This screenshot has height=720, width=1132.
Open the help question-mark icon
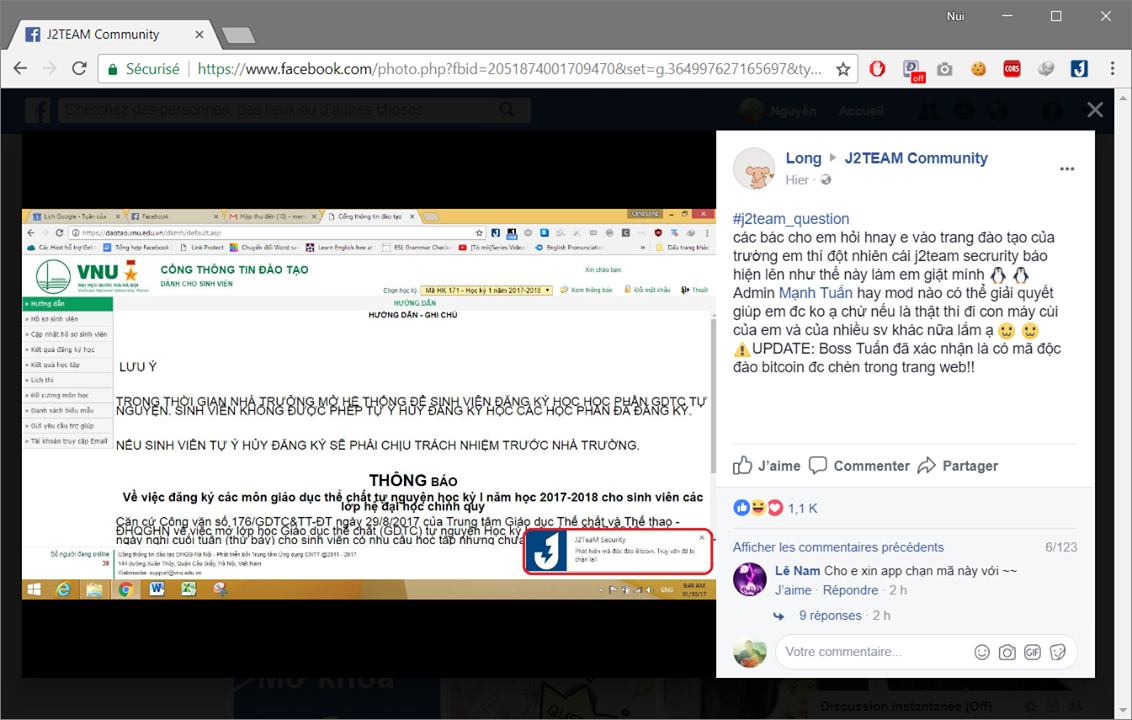click(1052, 110)
